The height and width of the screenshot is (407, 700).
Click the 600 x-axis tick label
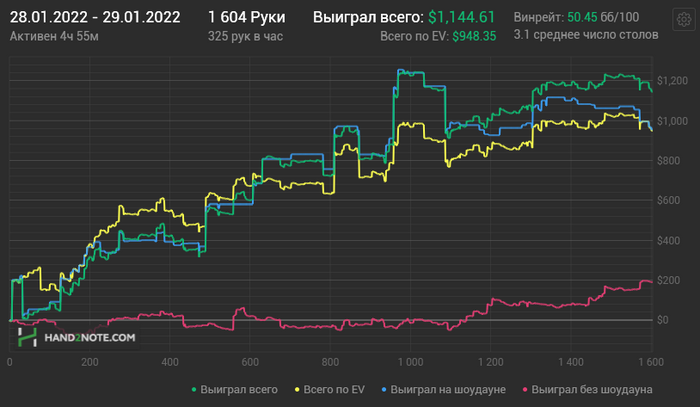coord(250,362)
